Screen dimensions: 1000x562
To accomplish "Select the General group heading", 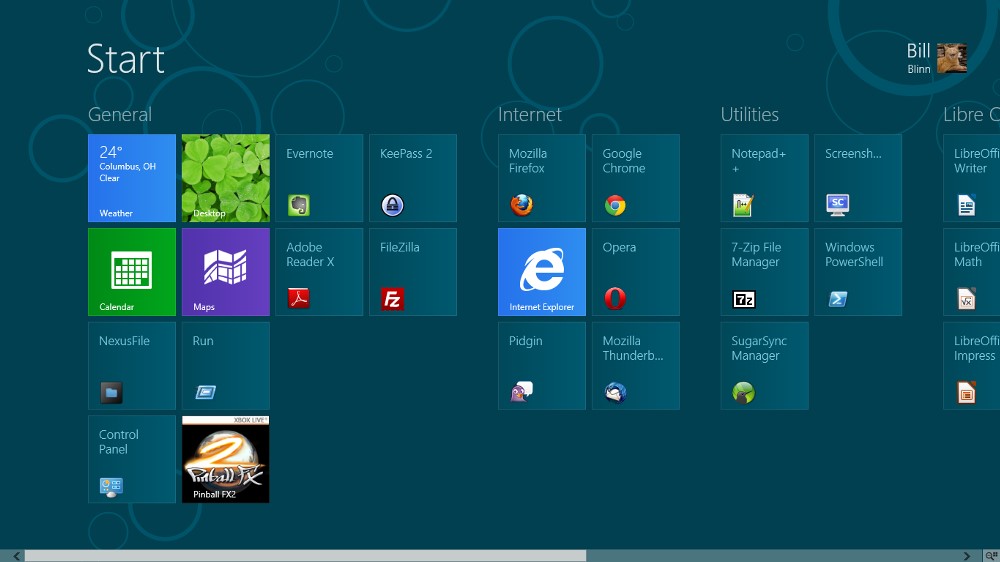I will (x=120, y=115).
